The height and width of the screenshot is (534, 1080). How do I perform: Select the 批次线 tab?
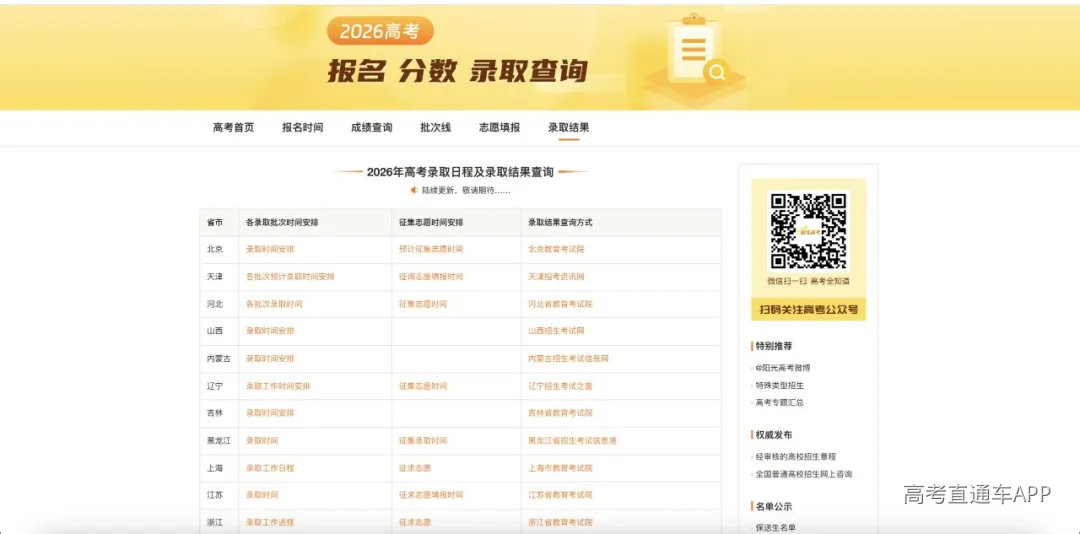(435, 127)
